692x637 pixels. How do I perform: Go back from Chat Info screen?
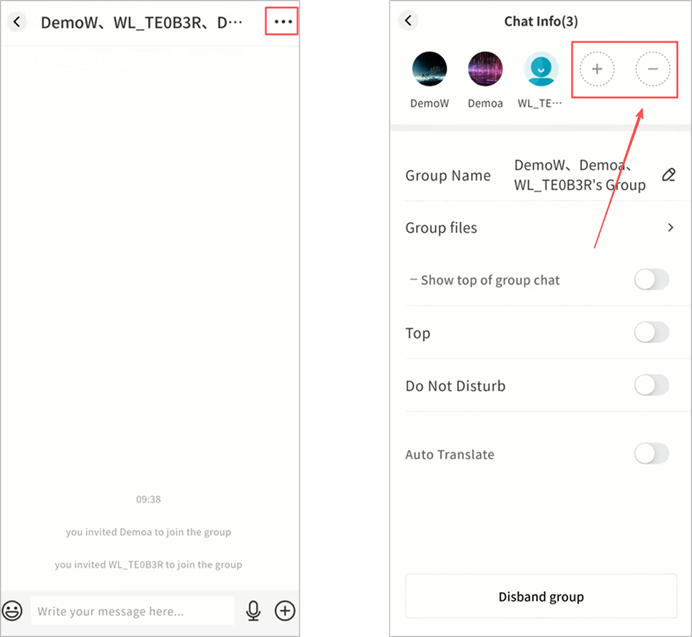[x=408, y=21]
